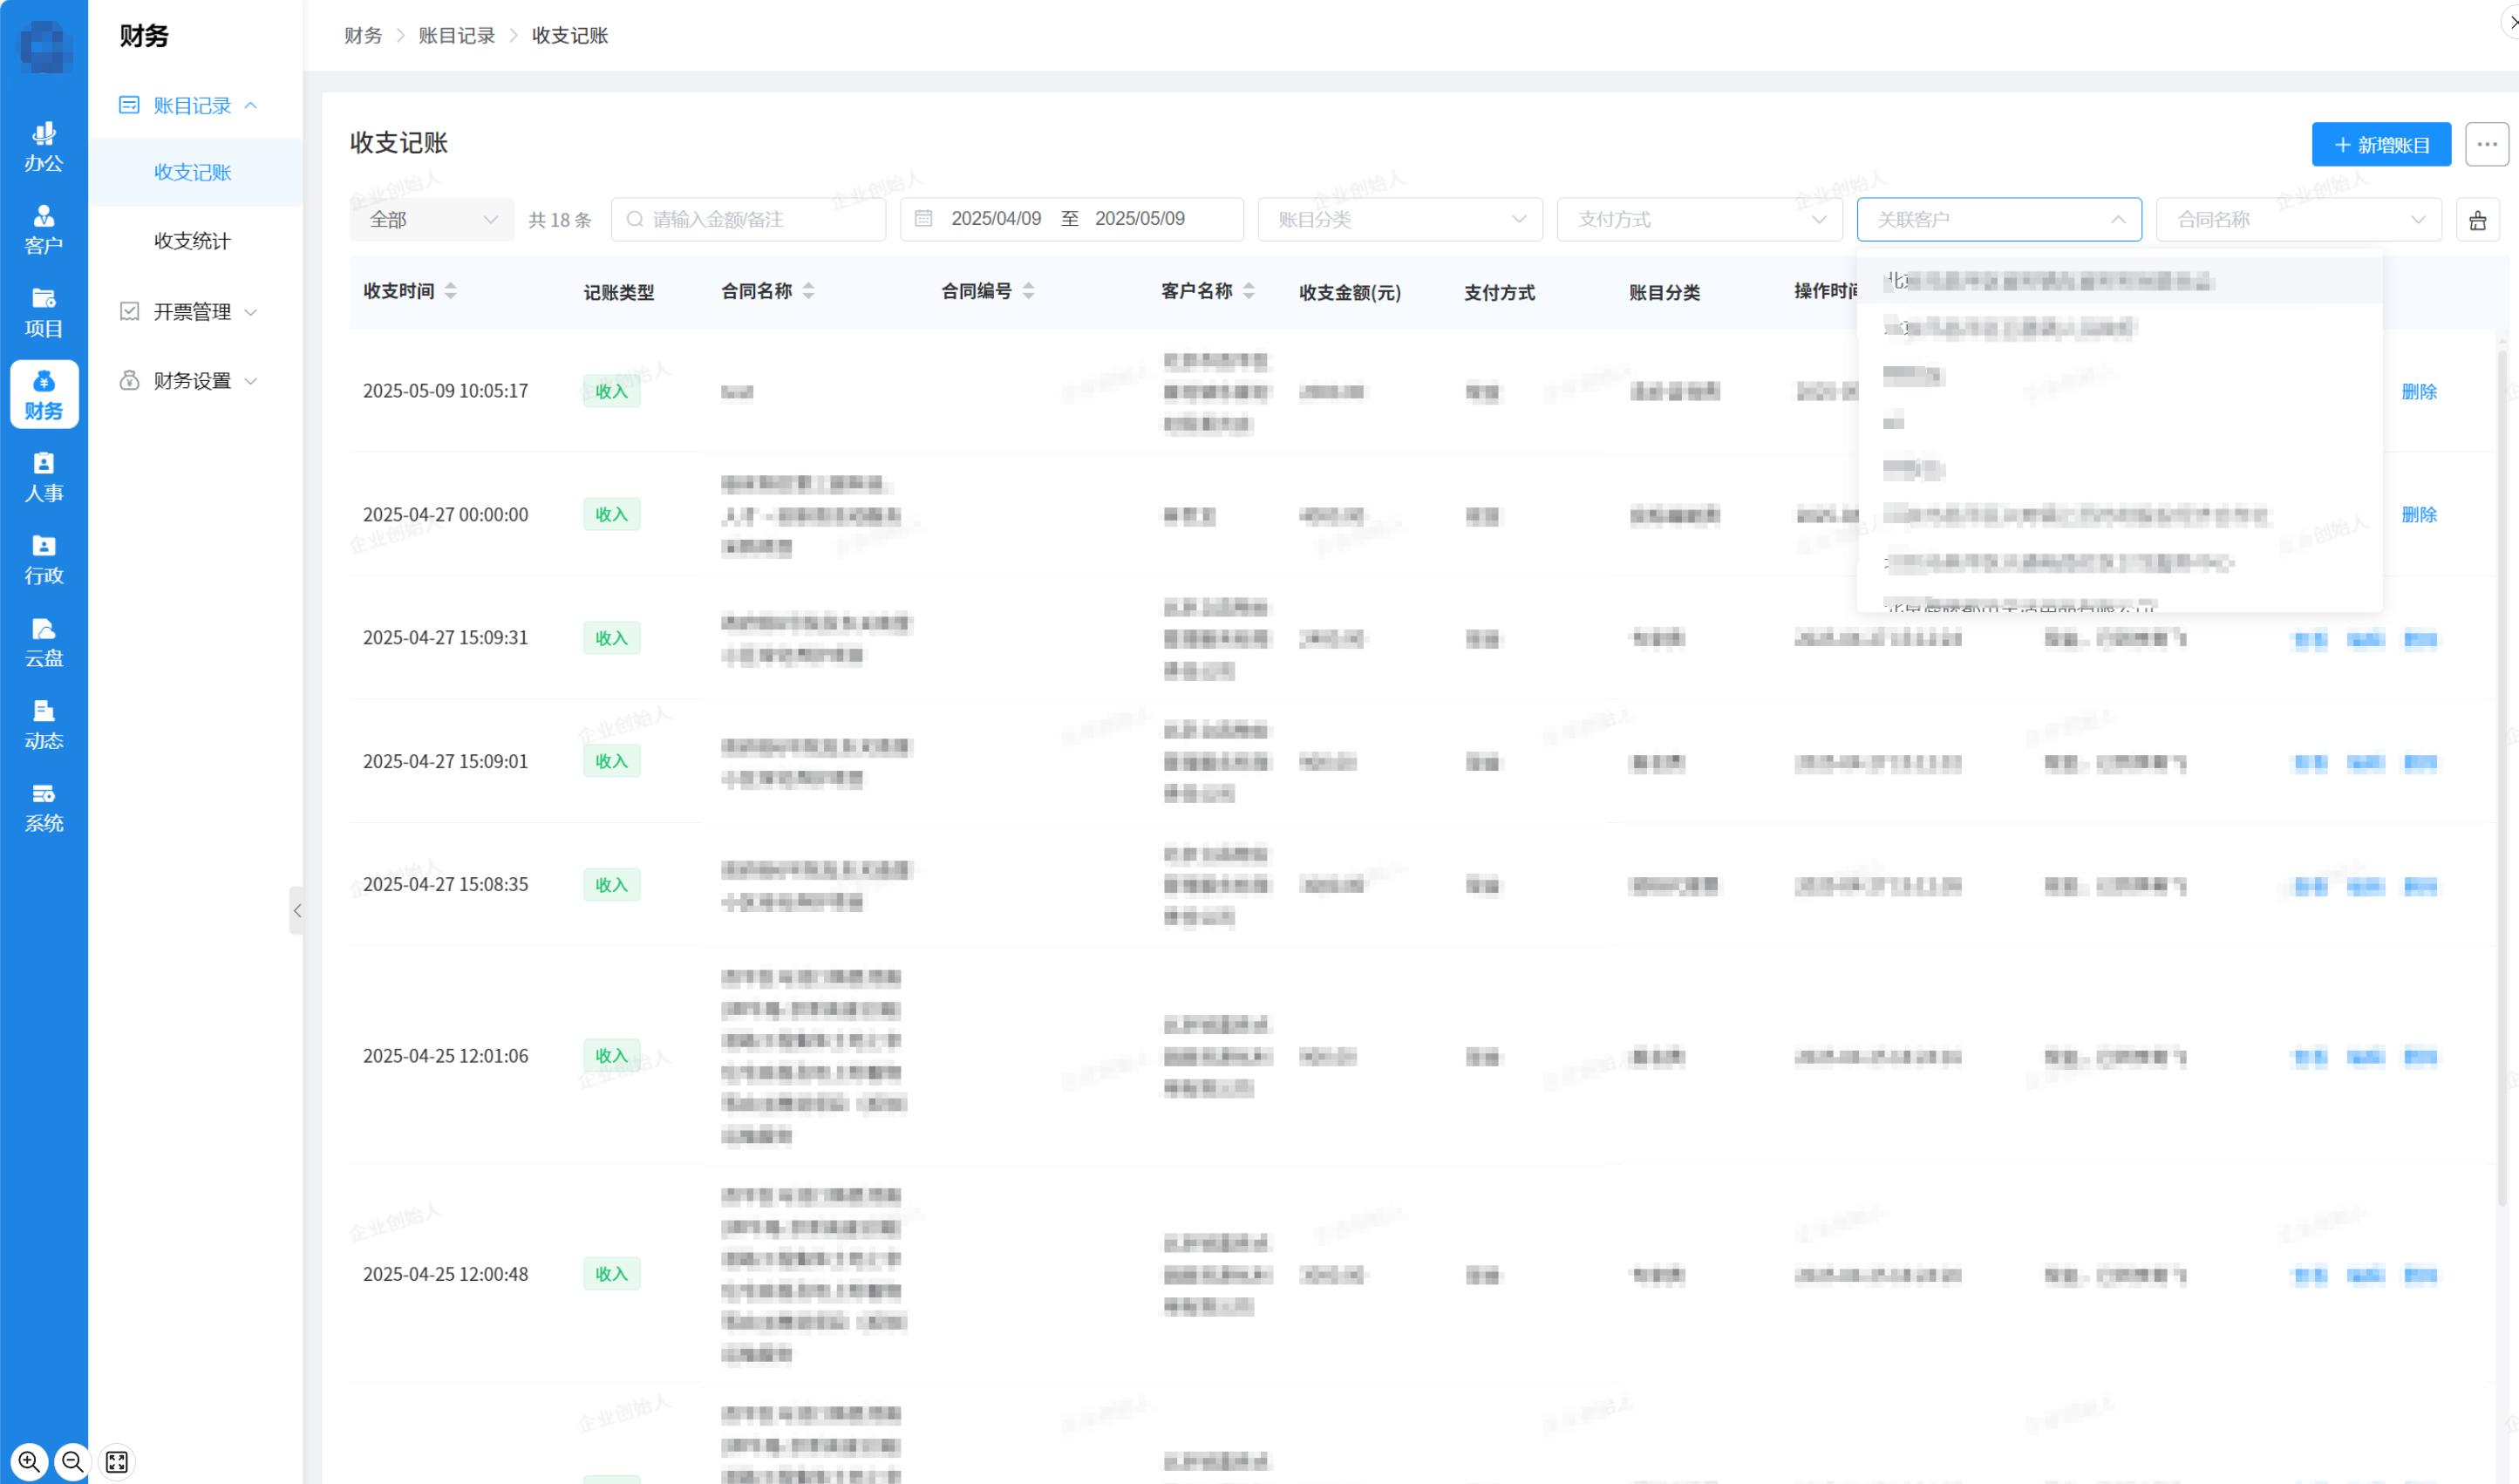Image resolution: width=2519 pixels, height=1484 pixels.
Task: Select the first option in 关联客户 list
Action: [2119, 281]
